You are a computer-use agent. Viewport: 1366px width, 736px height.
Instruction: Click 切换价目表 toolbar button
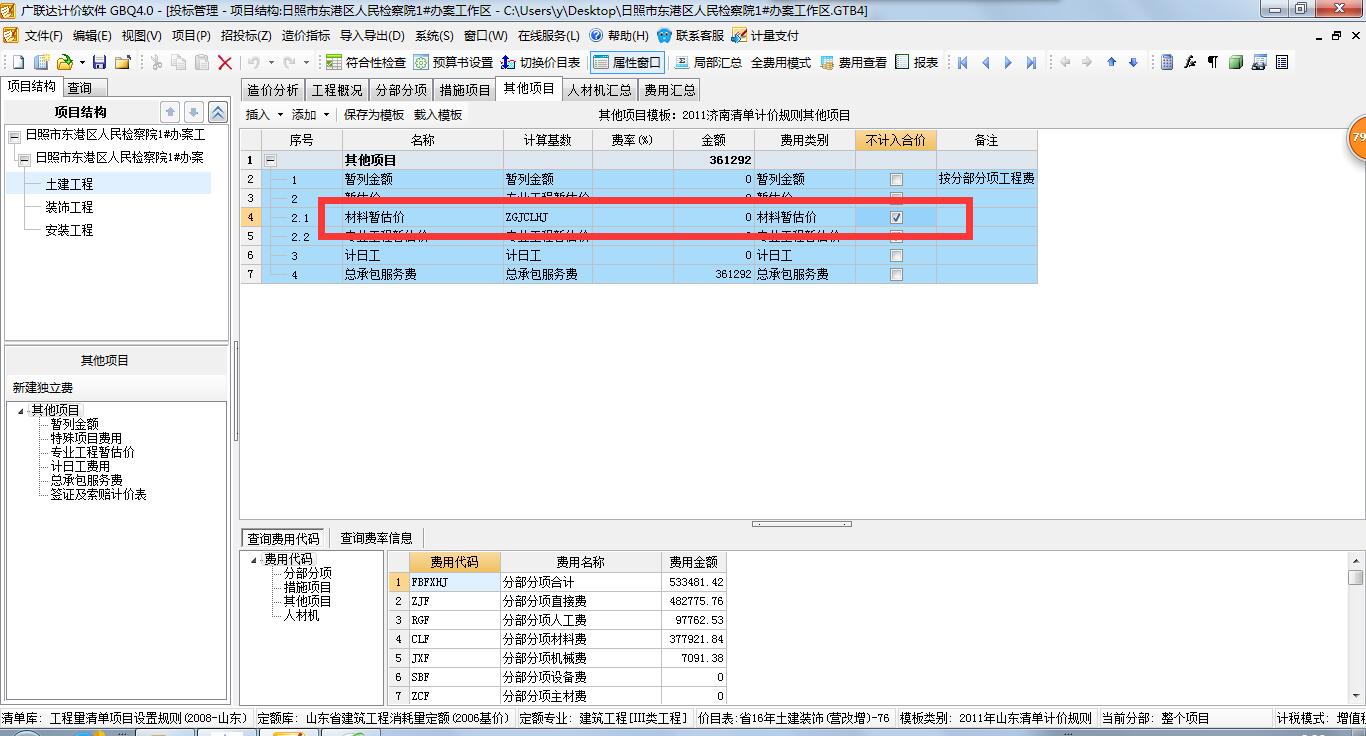point(541,62)
